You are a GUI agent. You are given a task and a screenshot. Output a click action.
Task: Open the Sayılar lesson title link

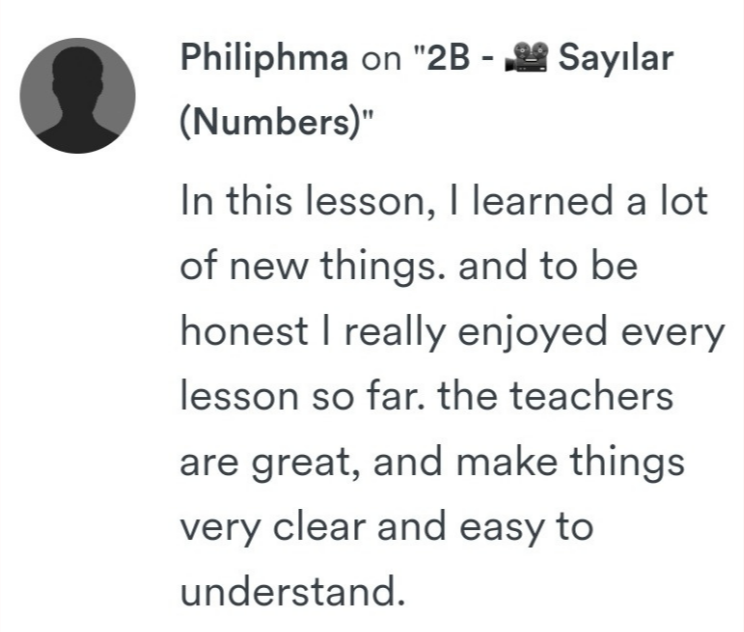(x=615, y=58)
